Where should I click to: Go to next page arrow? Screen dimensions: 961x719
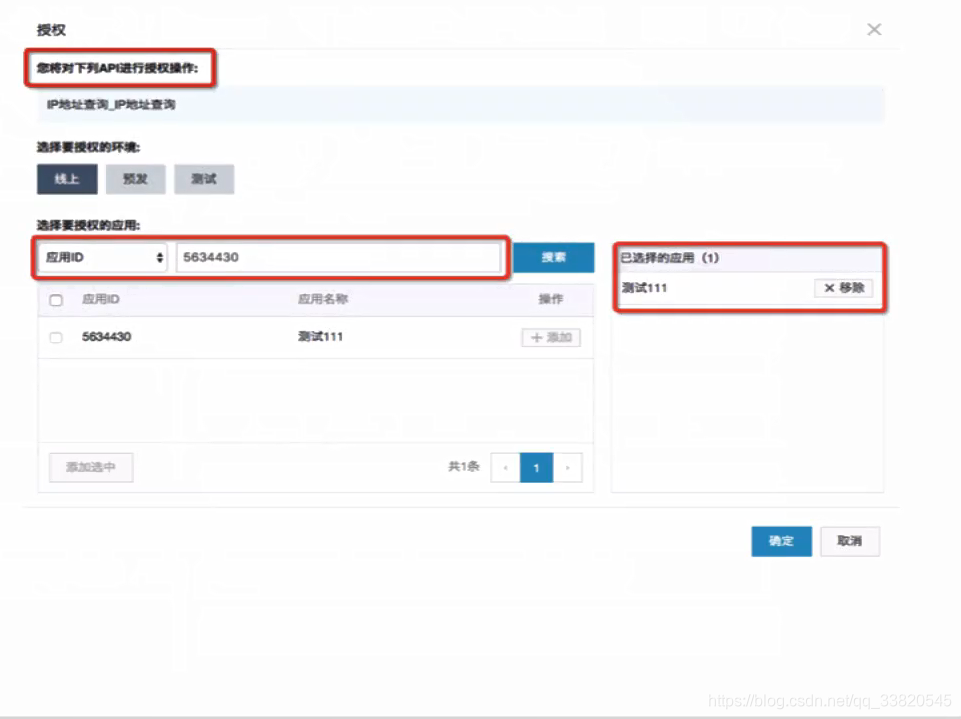pyautogui.click(x=568, y=468)
